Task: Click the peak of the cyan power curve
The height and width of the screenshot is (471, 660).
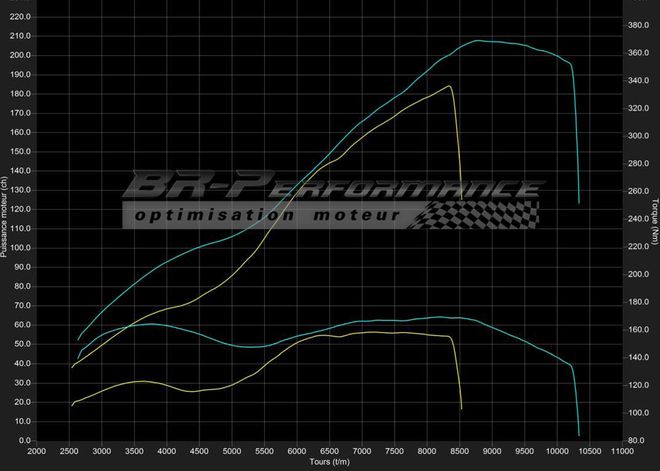Action: (x=478, y=41)
